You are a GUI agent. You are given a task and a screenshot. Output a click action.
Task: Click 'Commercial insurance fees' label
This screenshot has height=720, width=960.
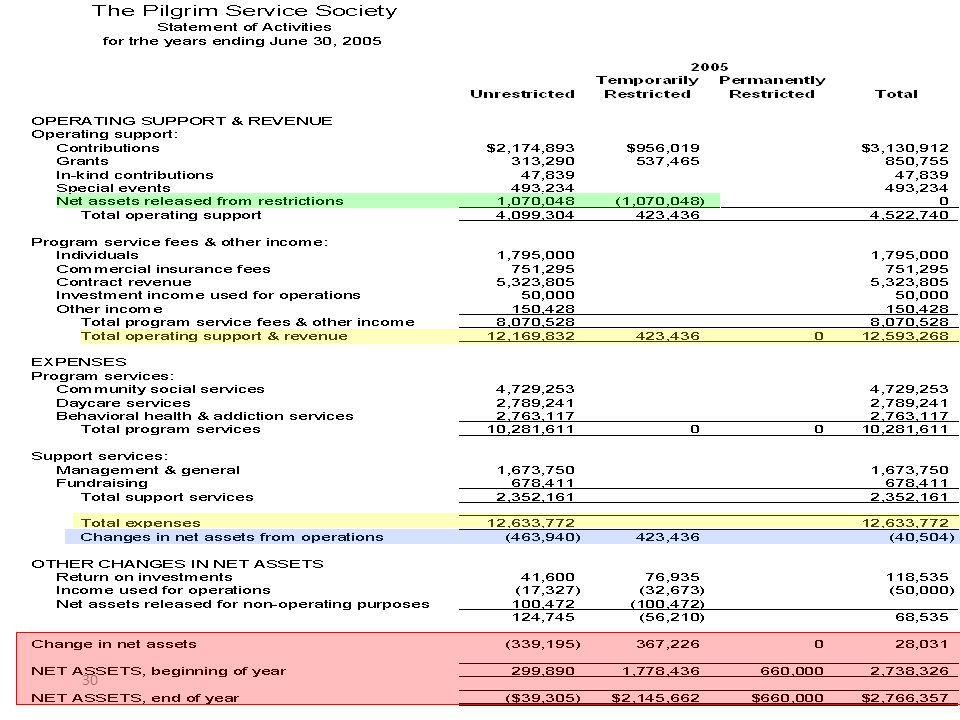pos(163,269)
